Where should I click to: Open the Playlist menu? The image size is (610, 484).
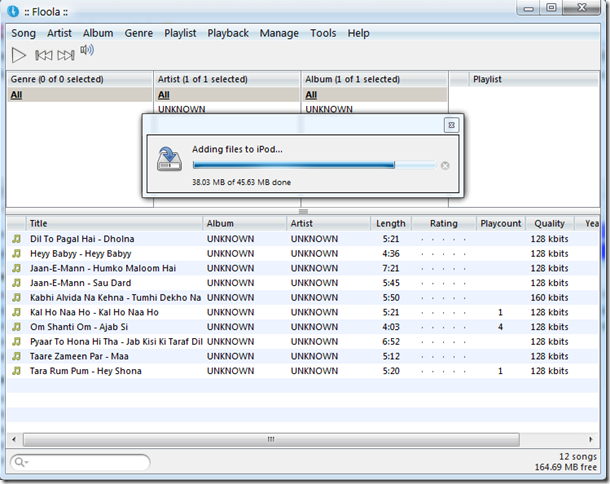tap(180, 33)
